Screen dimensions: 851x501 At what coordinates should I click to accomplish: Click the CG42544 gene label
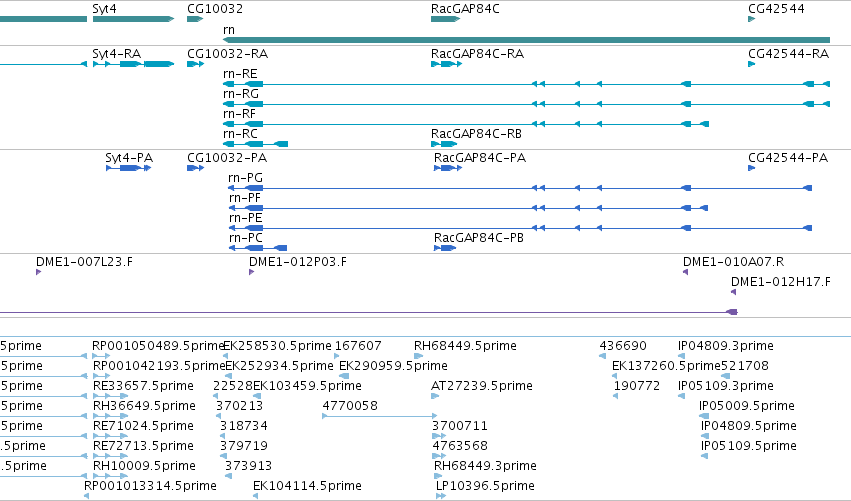(x=776, y=9)
